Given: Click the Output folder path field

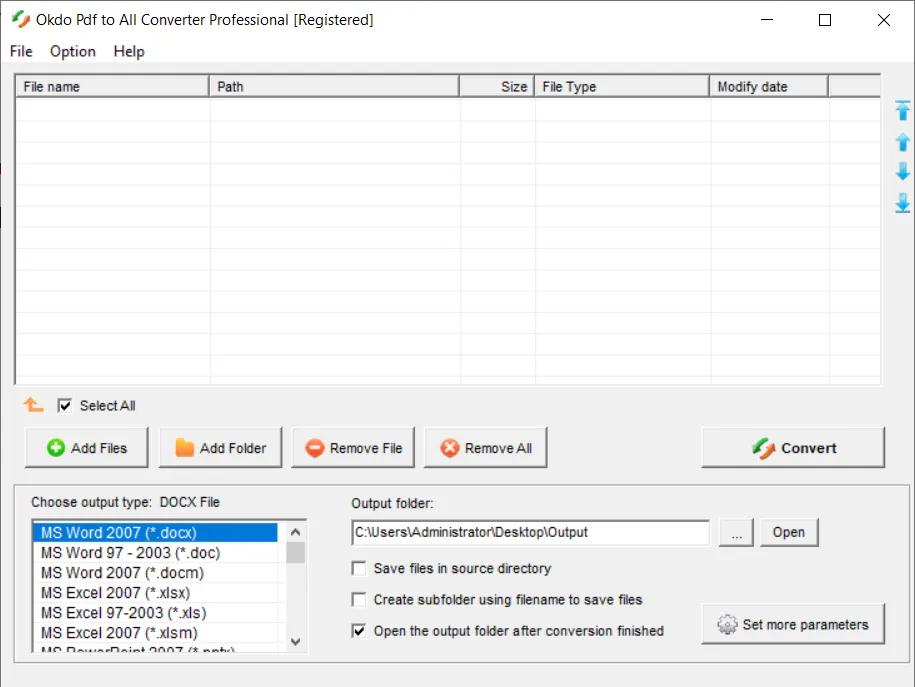Looking at the screenshot, I should pos(530,532).
